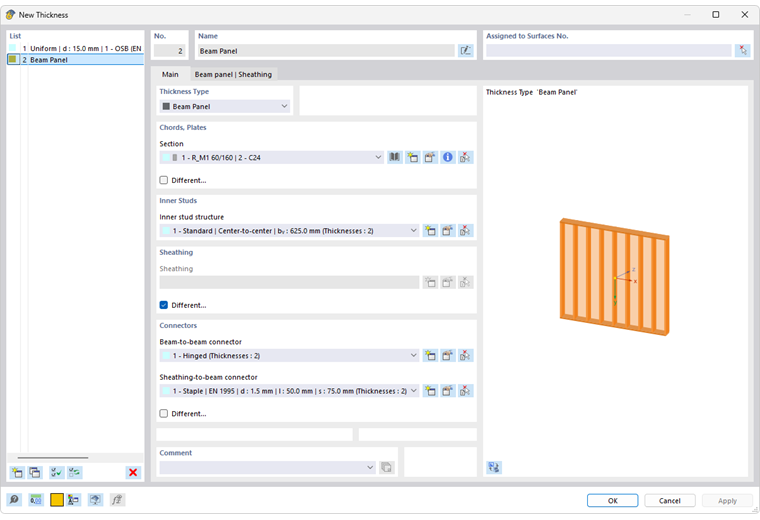
Task: Switch to the Main tab
Action: (x=170, y=74)
